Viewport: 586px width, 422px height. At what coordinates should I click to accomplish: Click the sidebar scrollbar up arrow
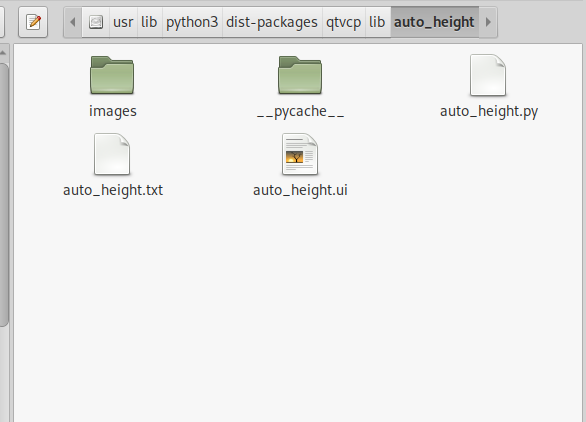pos(3,53)
